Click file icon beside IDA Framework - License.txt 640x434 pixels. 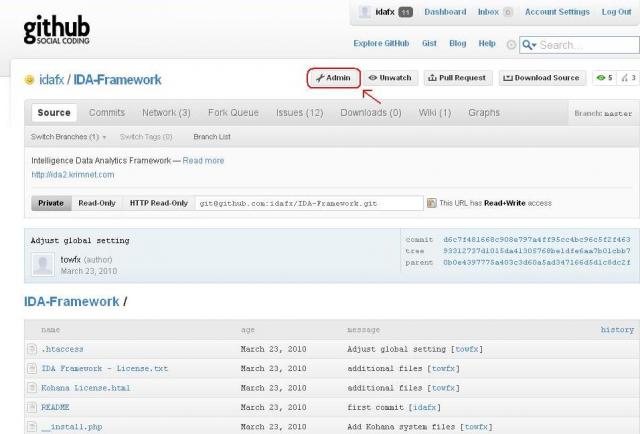32,368
